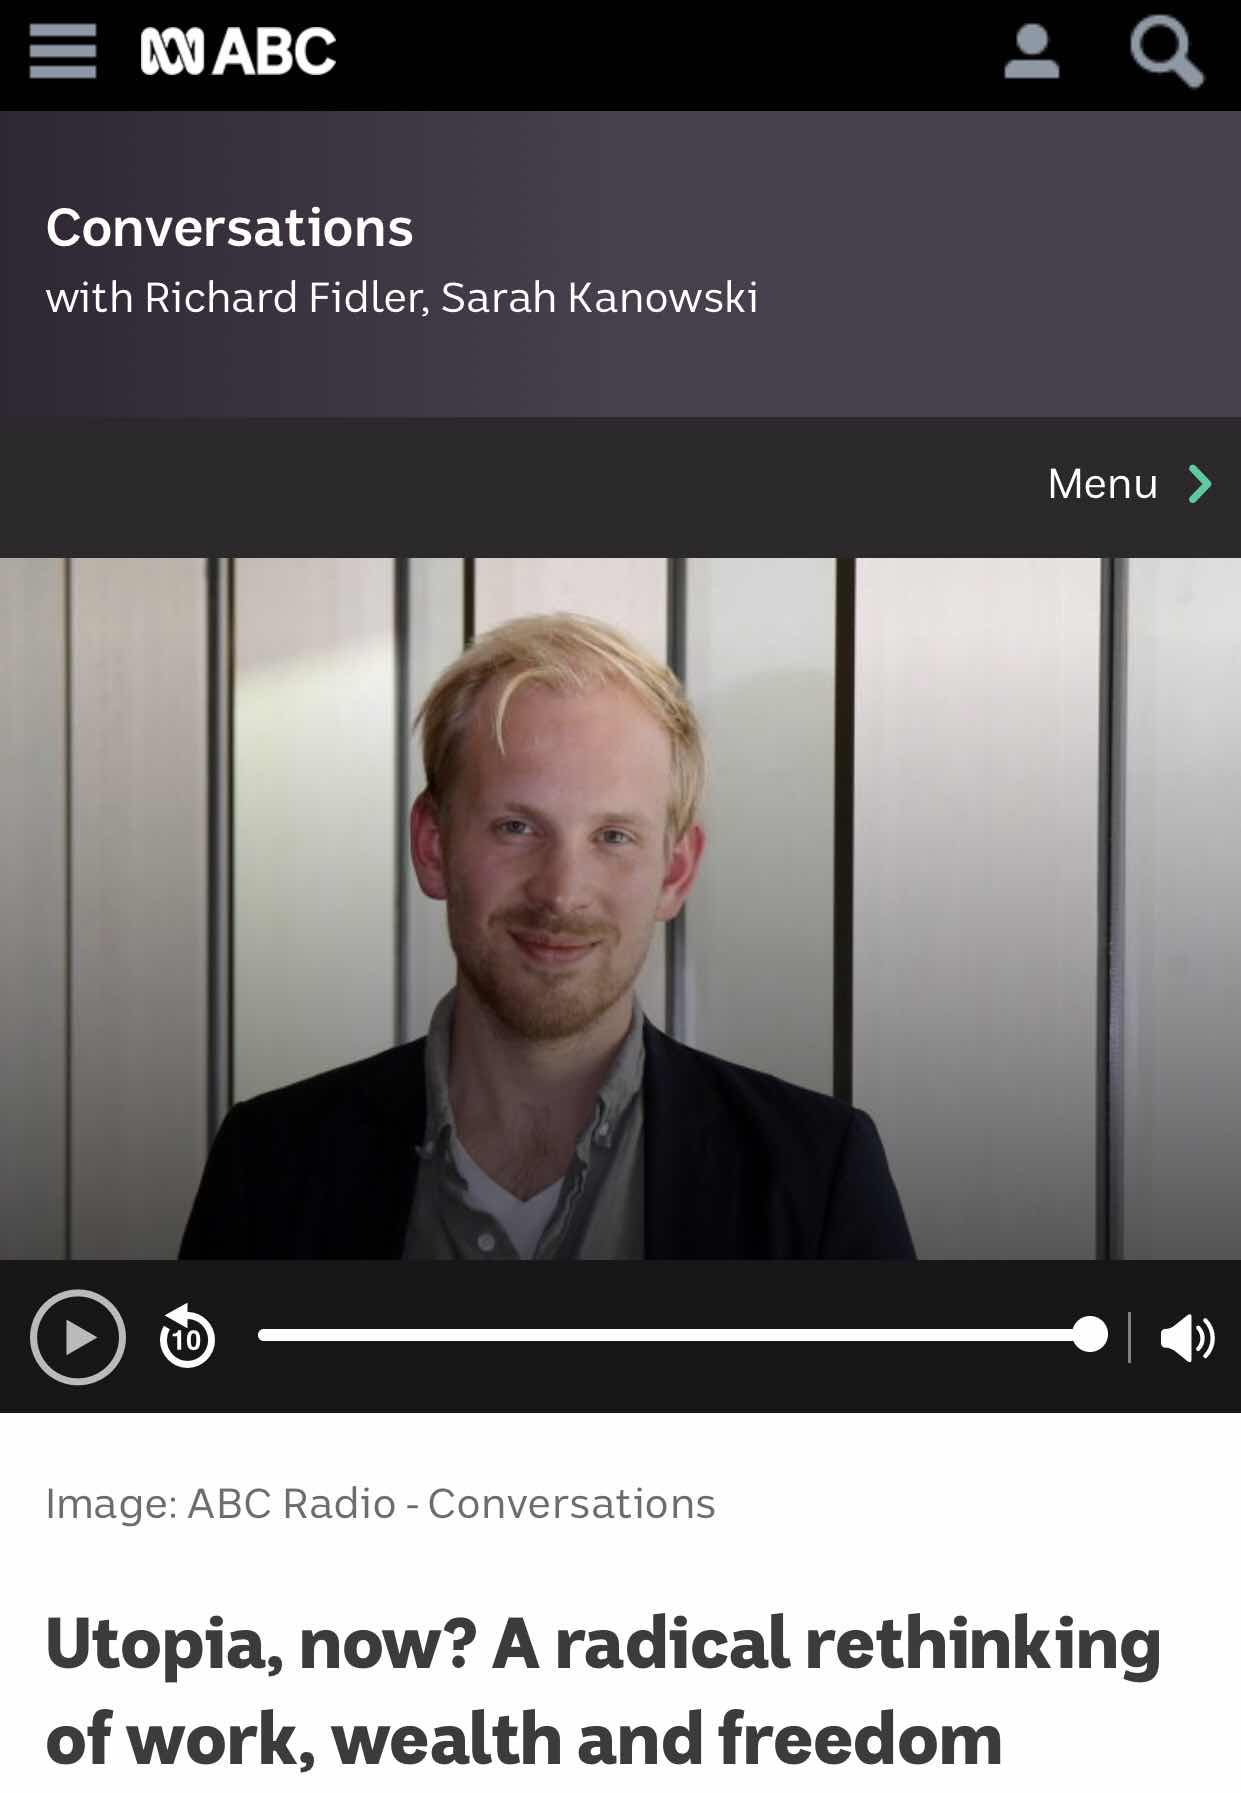
Task: Play the Conversations audio episode
Action: 78,1337
